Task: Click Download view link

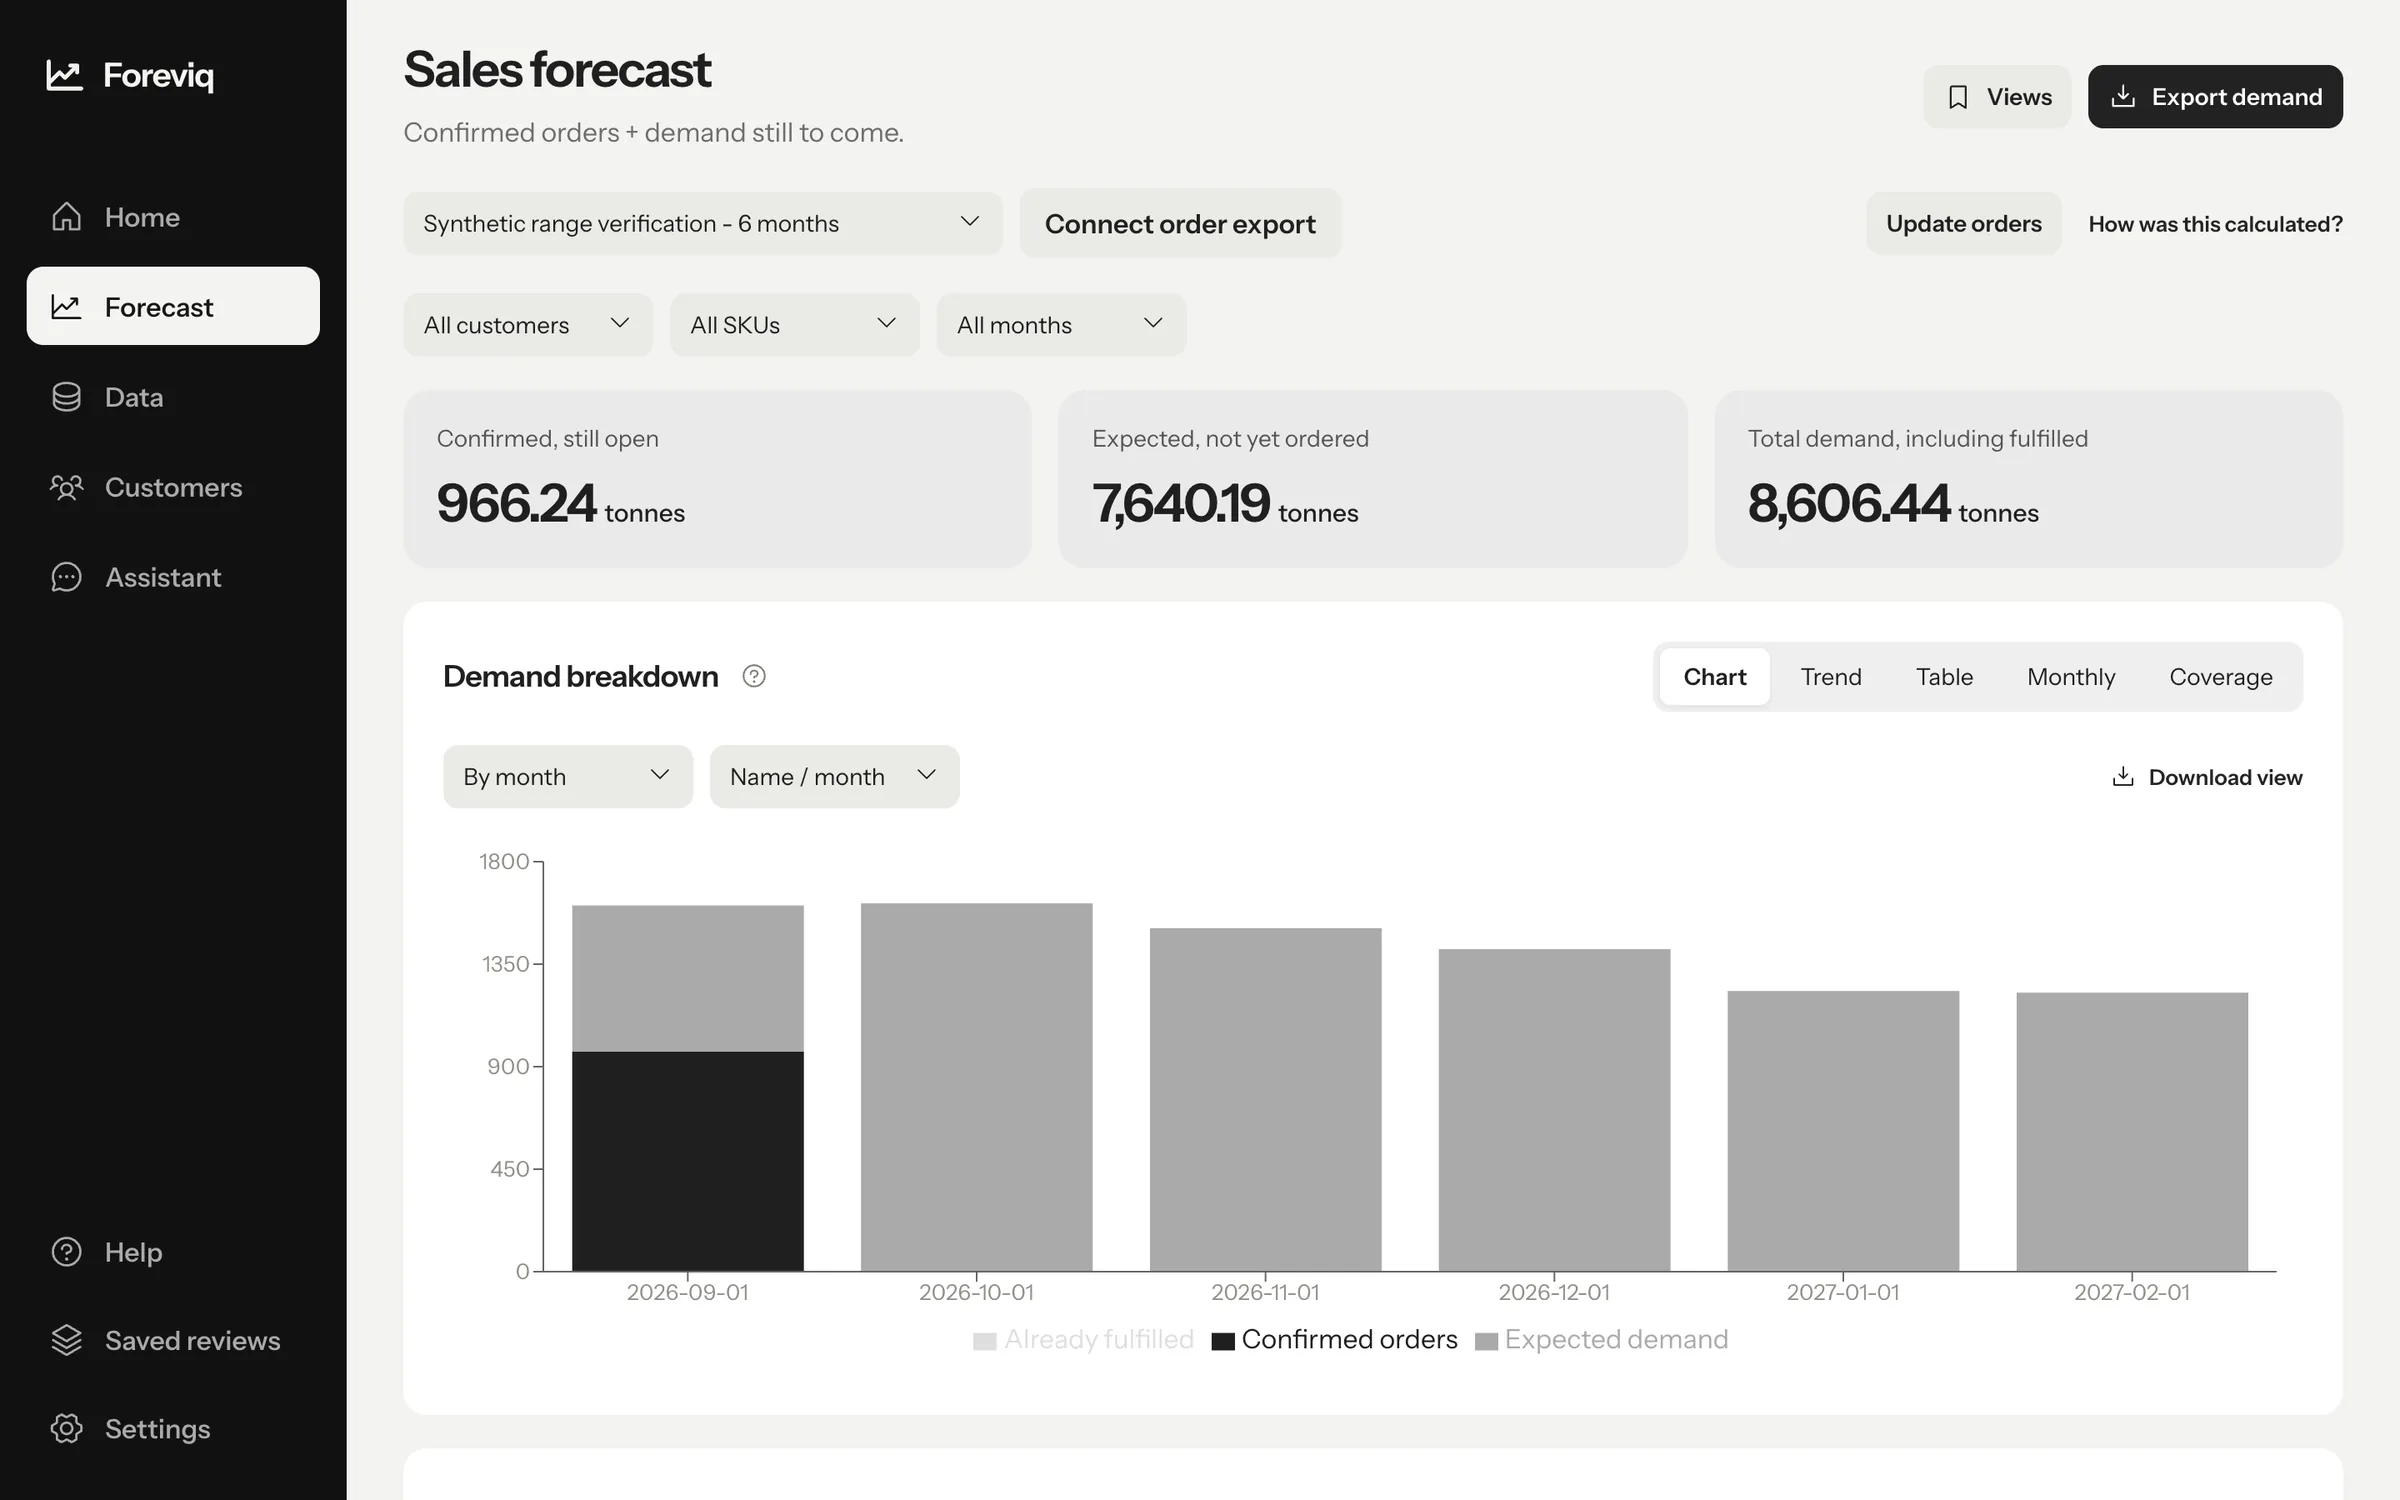Action: 2207,777
